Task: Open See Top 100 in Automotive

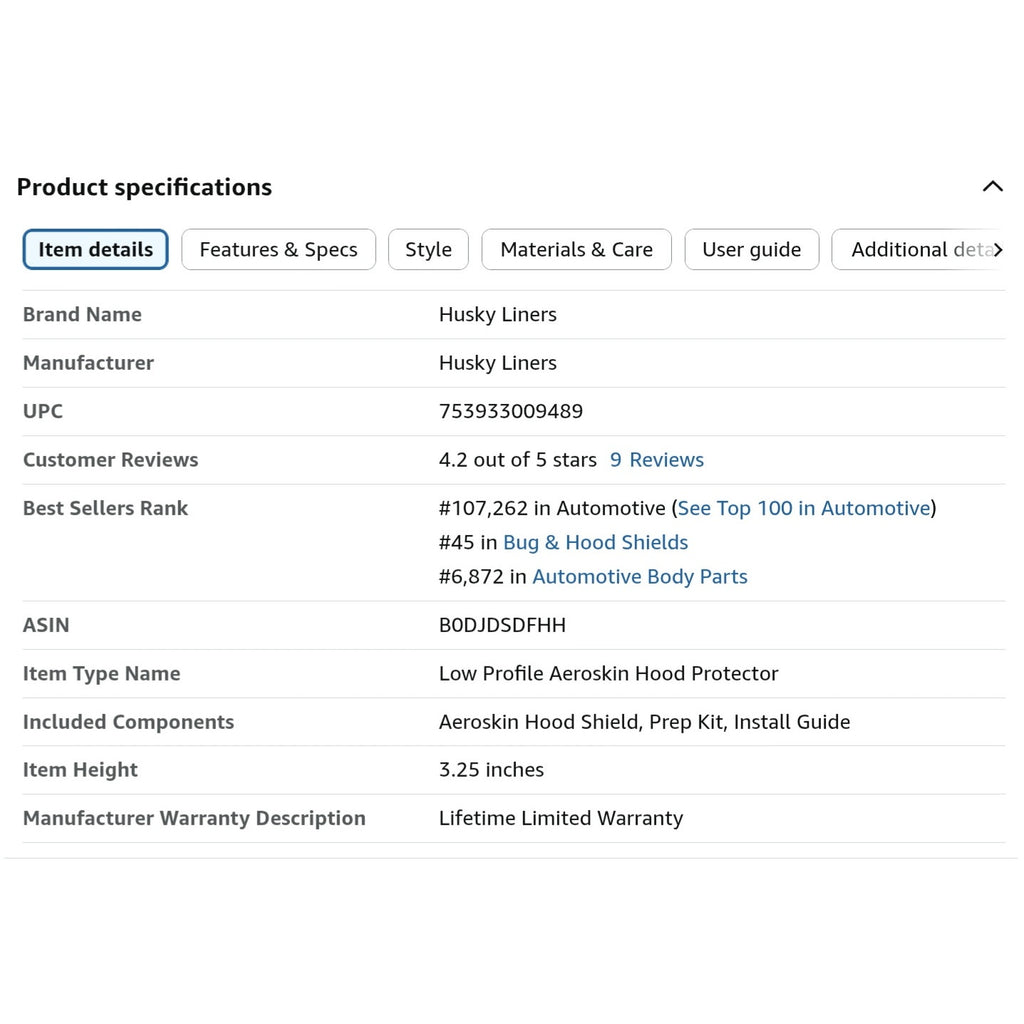Action: (804, 508)
